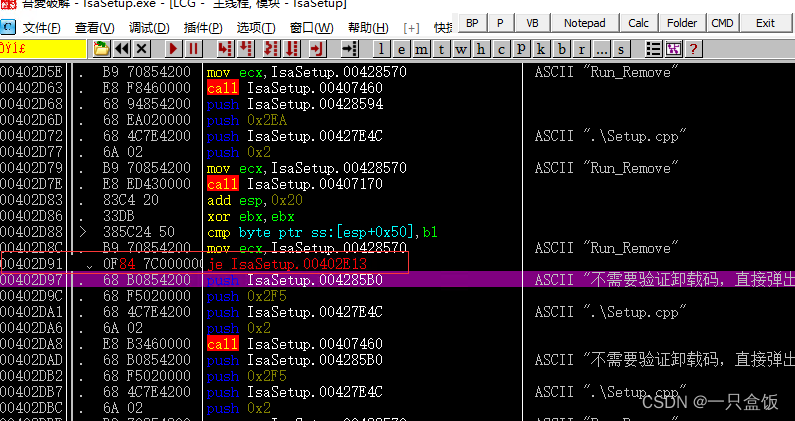Open Memory map with 'm' button
Image resolution: width=795 pixels, height=421 pixels.
coord(421,49)
